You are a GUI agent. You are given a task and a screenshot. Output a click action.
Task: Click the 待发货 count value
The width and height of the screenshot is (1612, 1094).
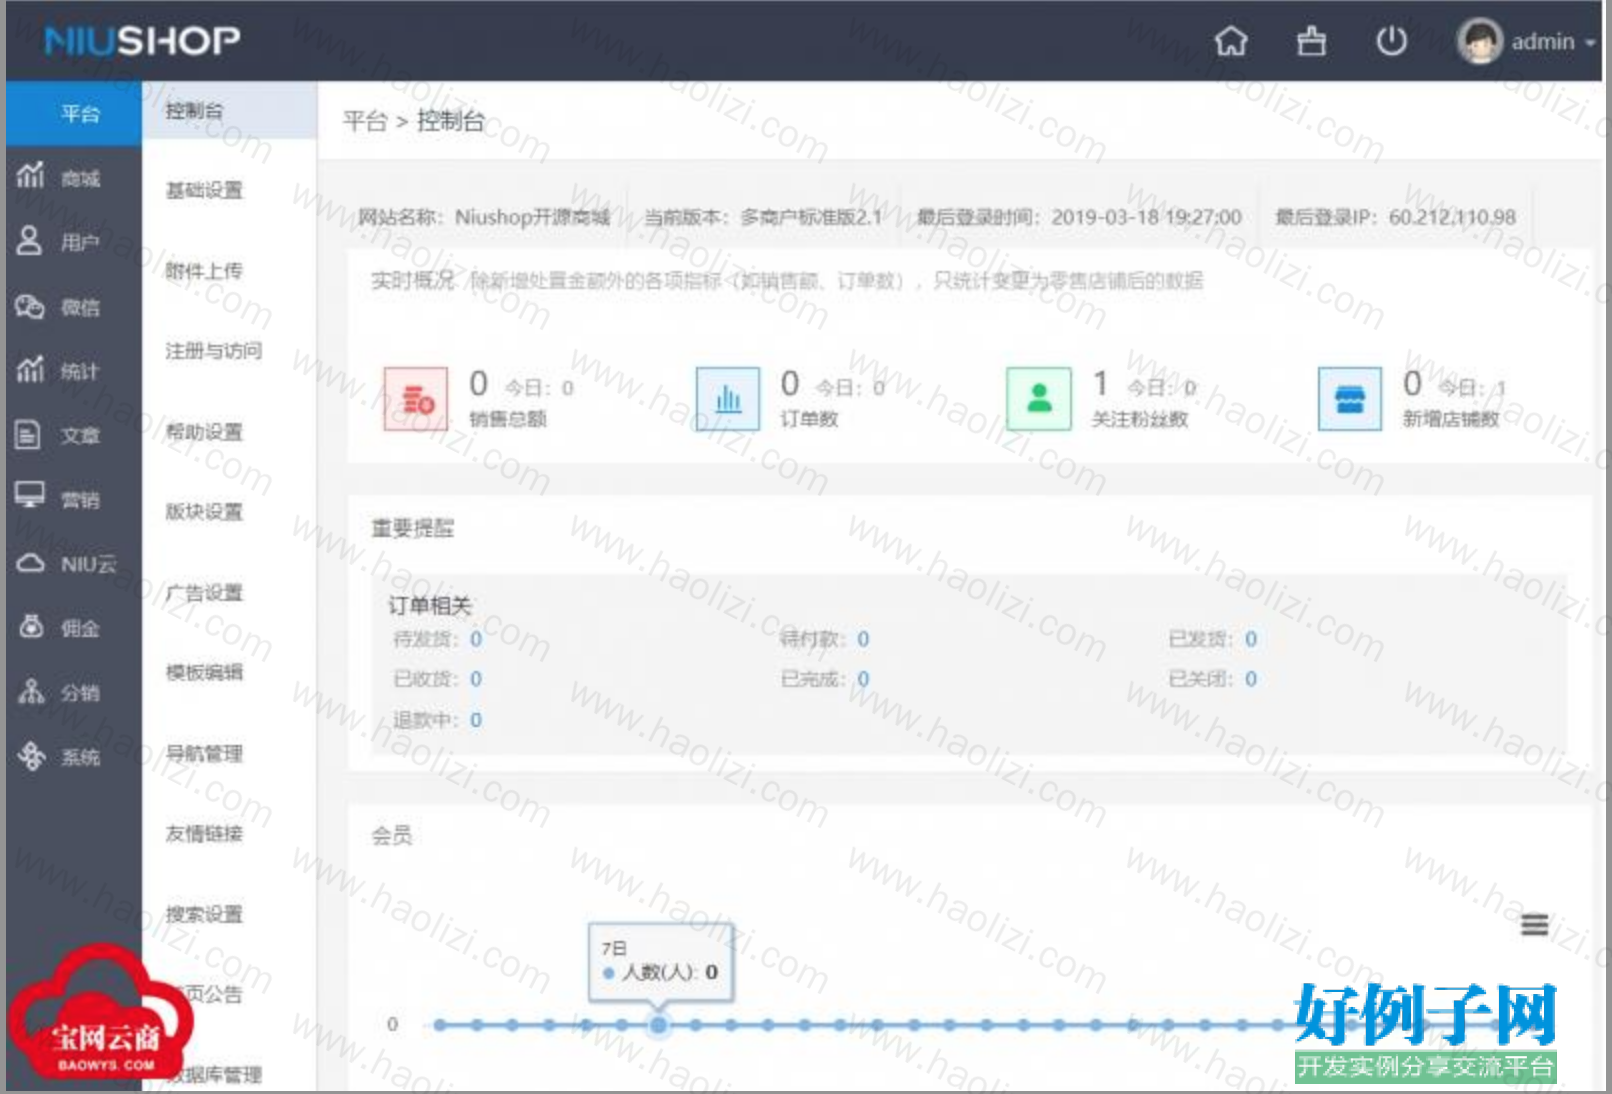[476, 639]
